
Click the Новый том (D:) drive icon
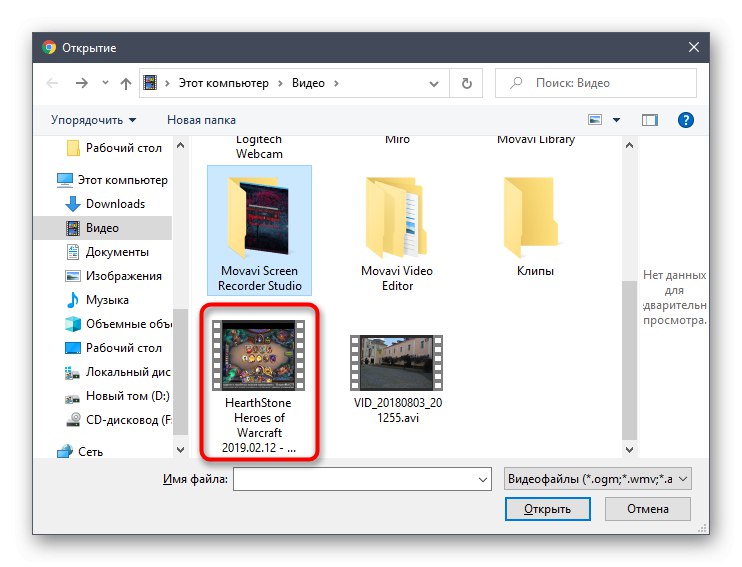pos(72,398)
